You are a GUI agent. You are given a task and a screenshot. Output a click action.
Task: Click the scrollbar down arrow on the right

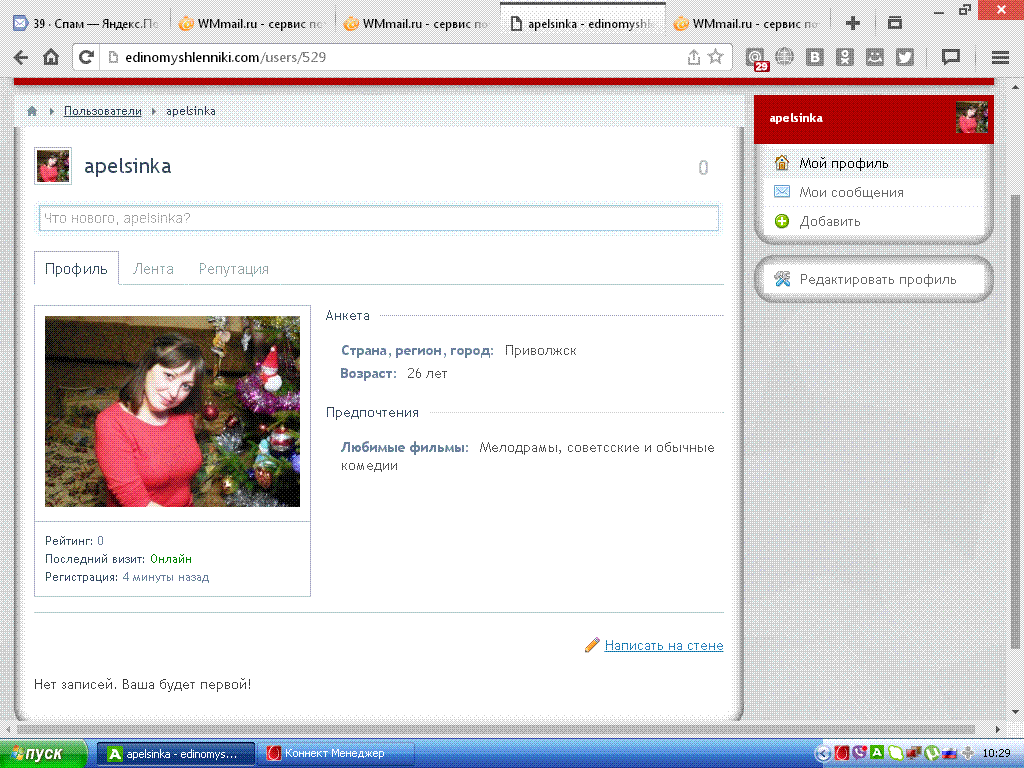coord(1016,712)
